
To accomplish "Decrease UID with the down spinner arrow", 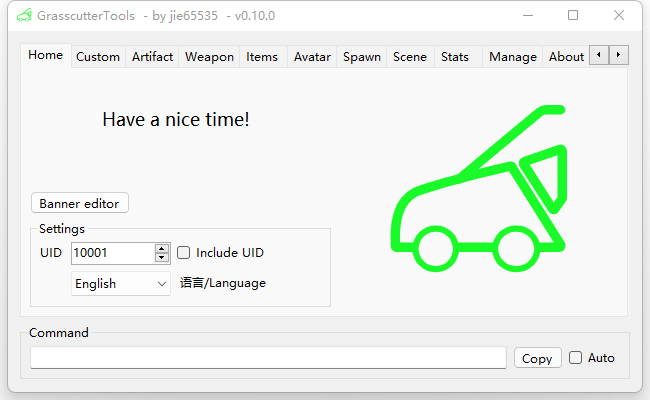I will [x=162, y=258].
